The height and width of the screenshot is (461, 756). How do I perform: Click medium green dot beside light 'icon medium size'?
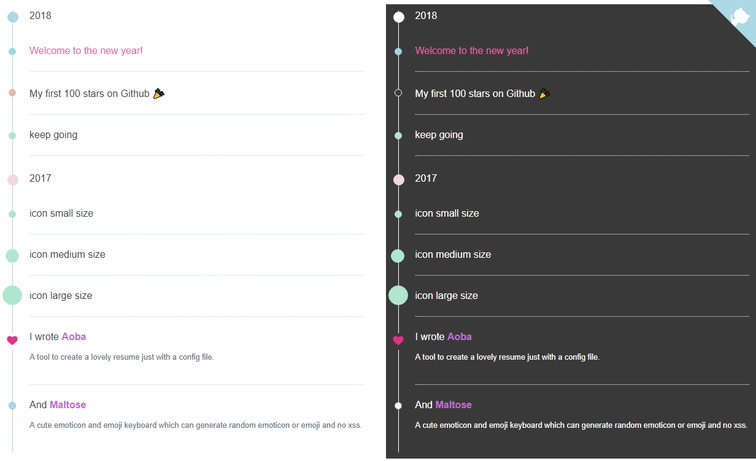[x=12, y=255]
